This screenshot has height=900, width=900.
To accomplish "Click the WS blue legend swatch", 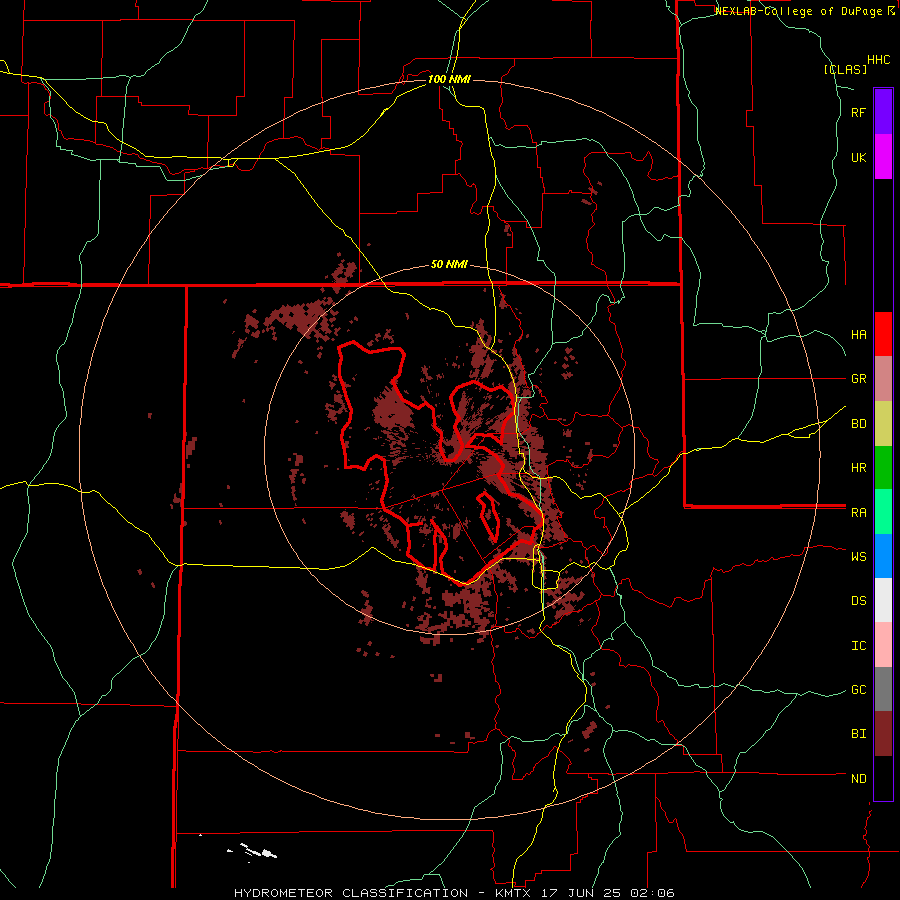I will pos(883,556).
